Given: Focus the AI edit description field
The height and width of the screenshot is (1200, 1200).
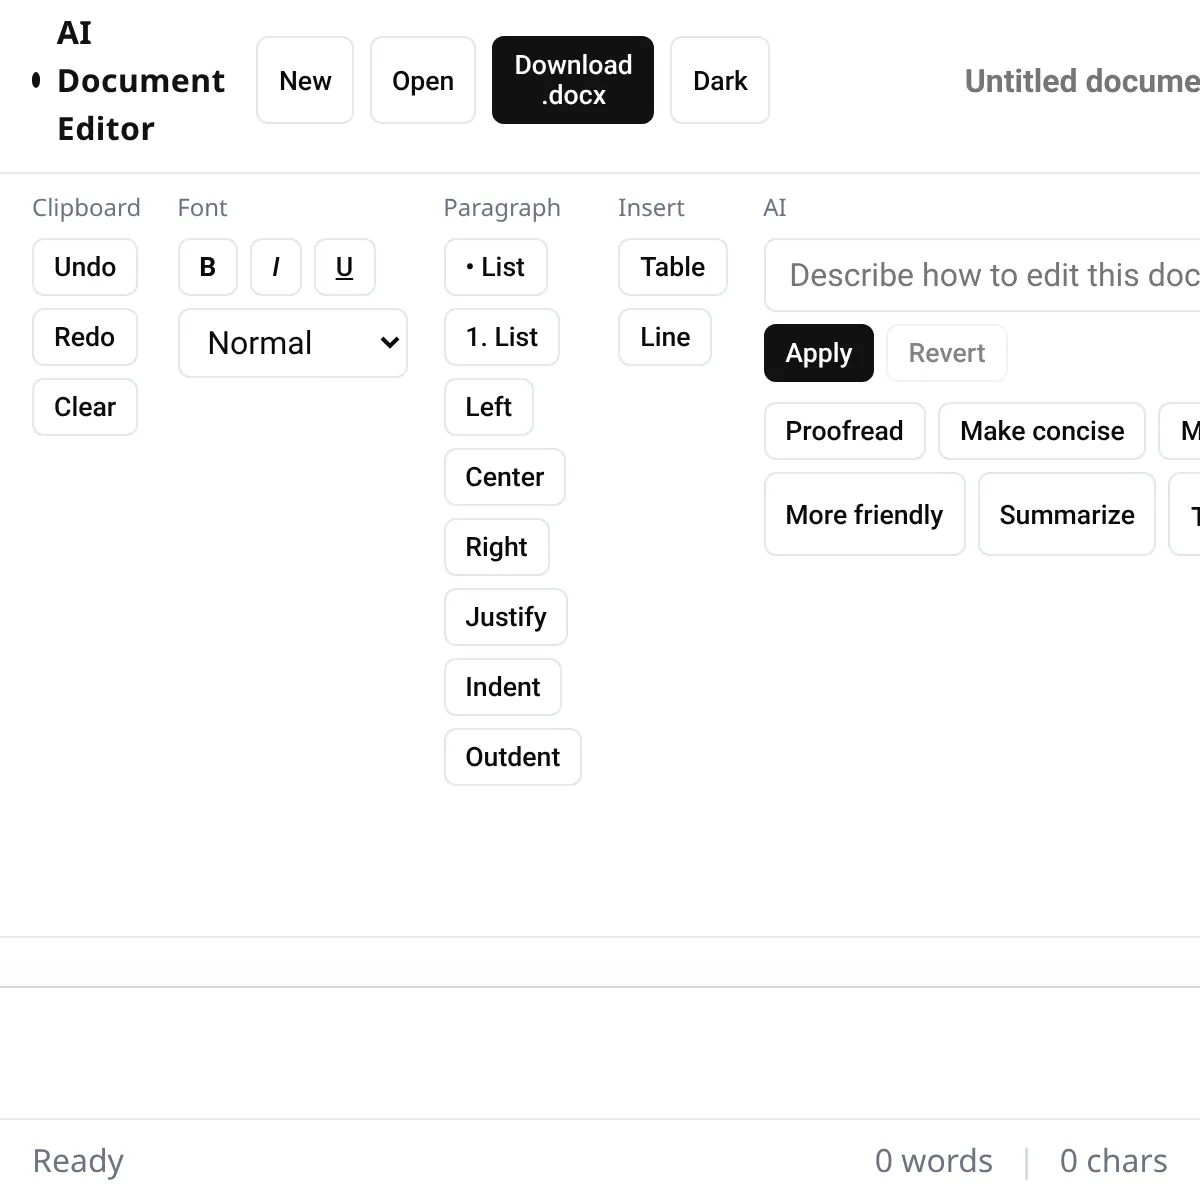Looking at the screenshot, I should click(983, 275).
